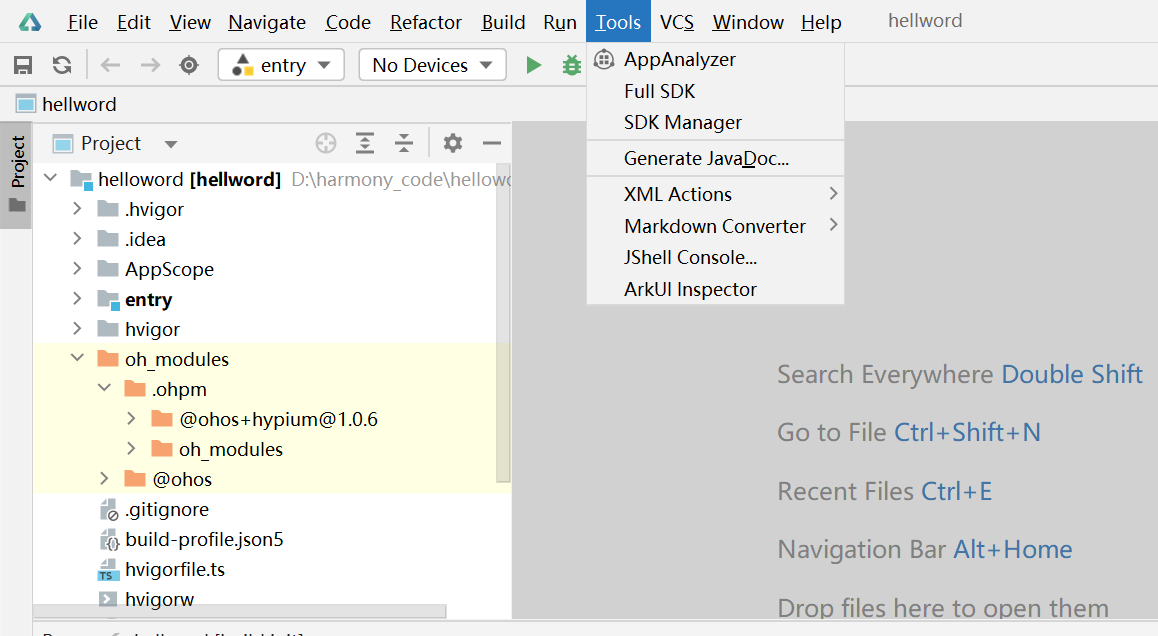Save all files with the floppy disk icon
The width and height of the screenshot is (1158, 636).
(x=23, y=65)
